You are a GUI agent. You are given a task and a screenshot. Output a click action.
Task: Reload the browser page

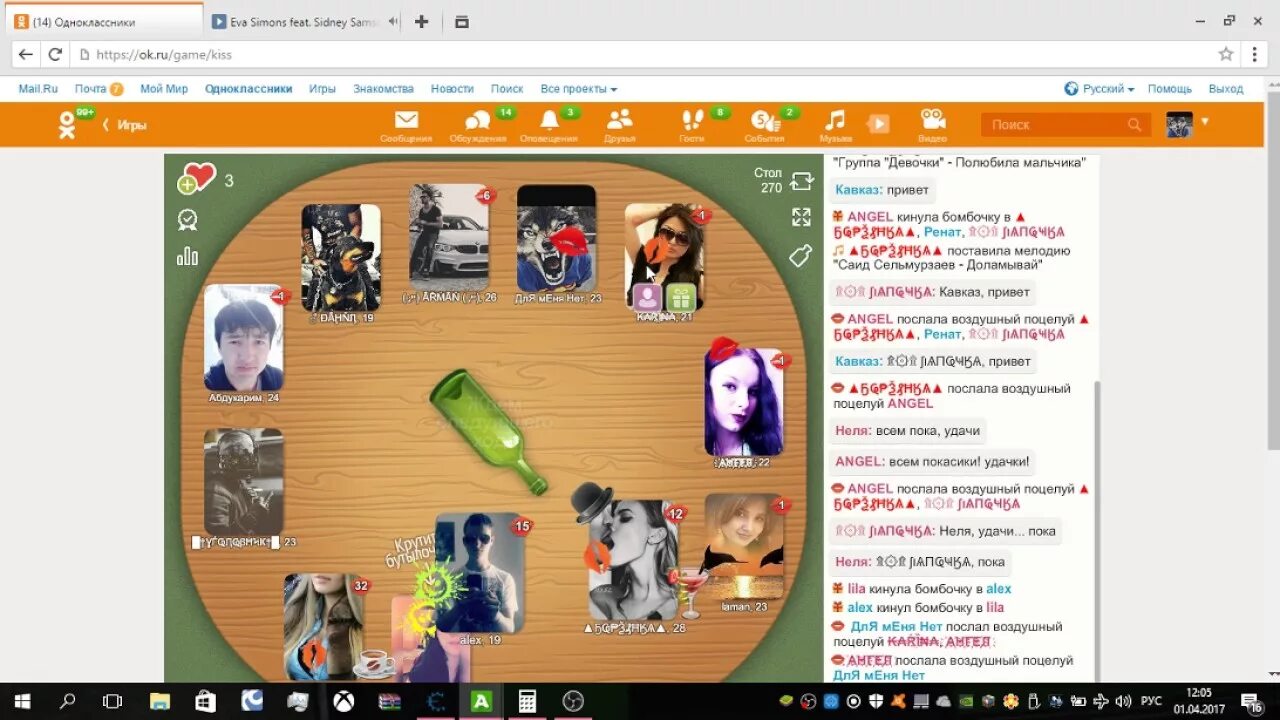55,55
